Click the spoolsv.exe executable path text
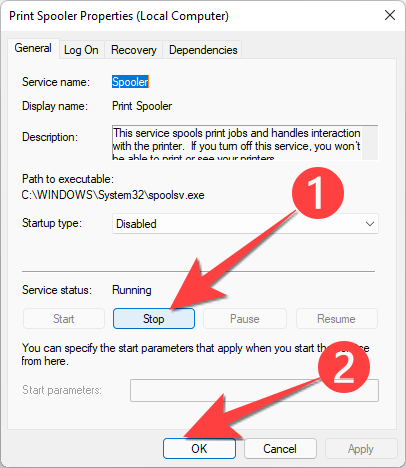406x468 pixels. click(113, 195)
